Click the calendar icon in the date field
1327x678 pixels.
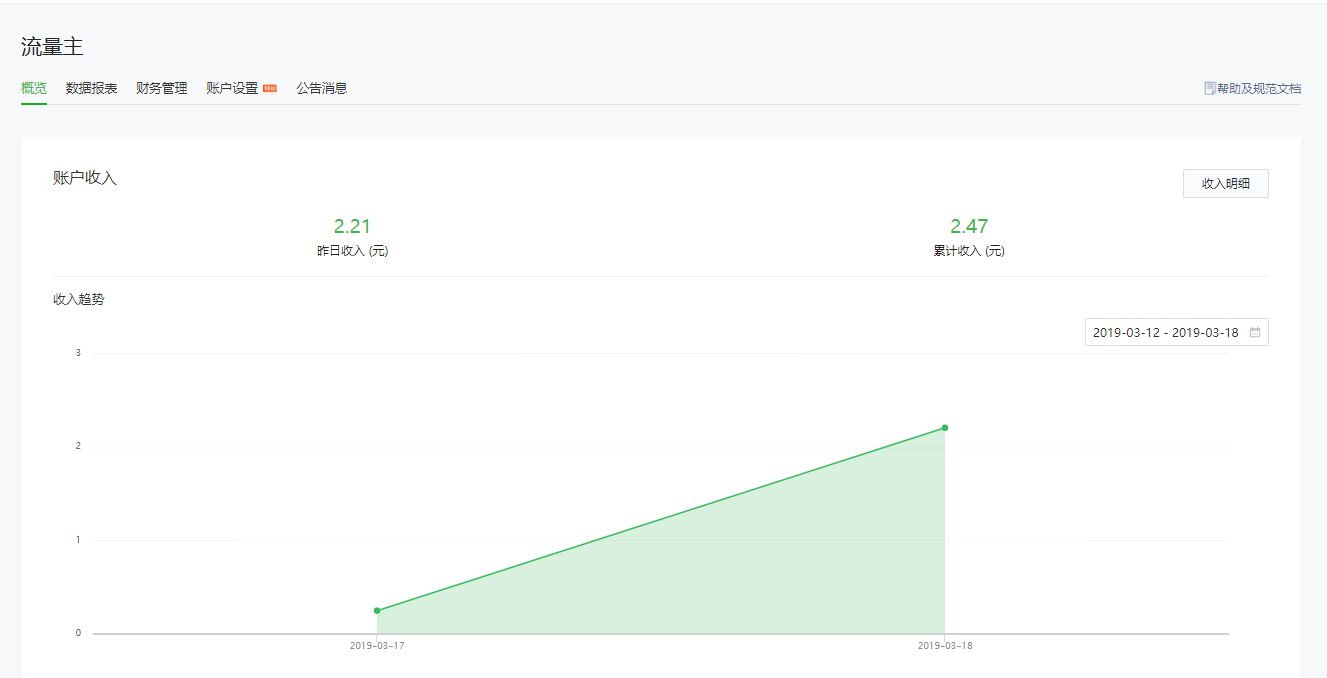(x=1255, y=332)
